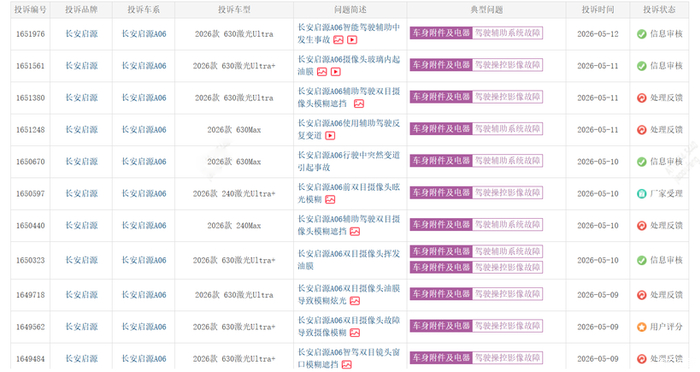Image resolution: width=700 pixels, height=372 pixels.
Task: Click teal 厂家受理 status icon in row 1650597
Action: (x=642, y=194)
